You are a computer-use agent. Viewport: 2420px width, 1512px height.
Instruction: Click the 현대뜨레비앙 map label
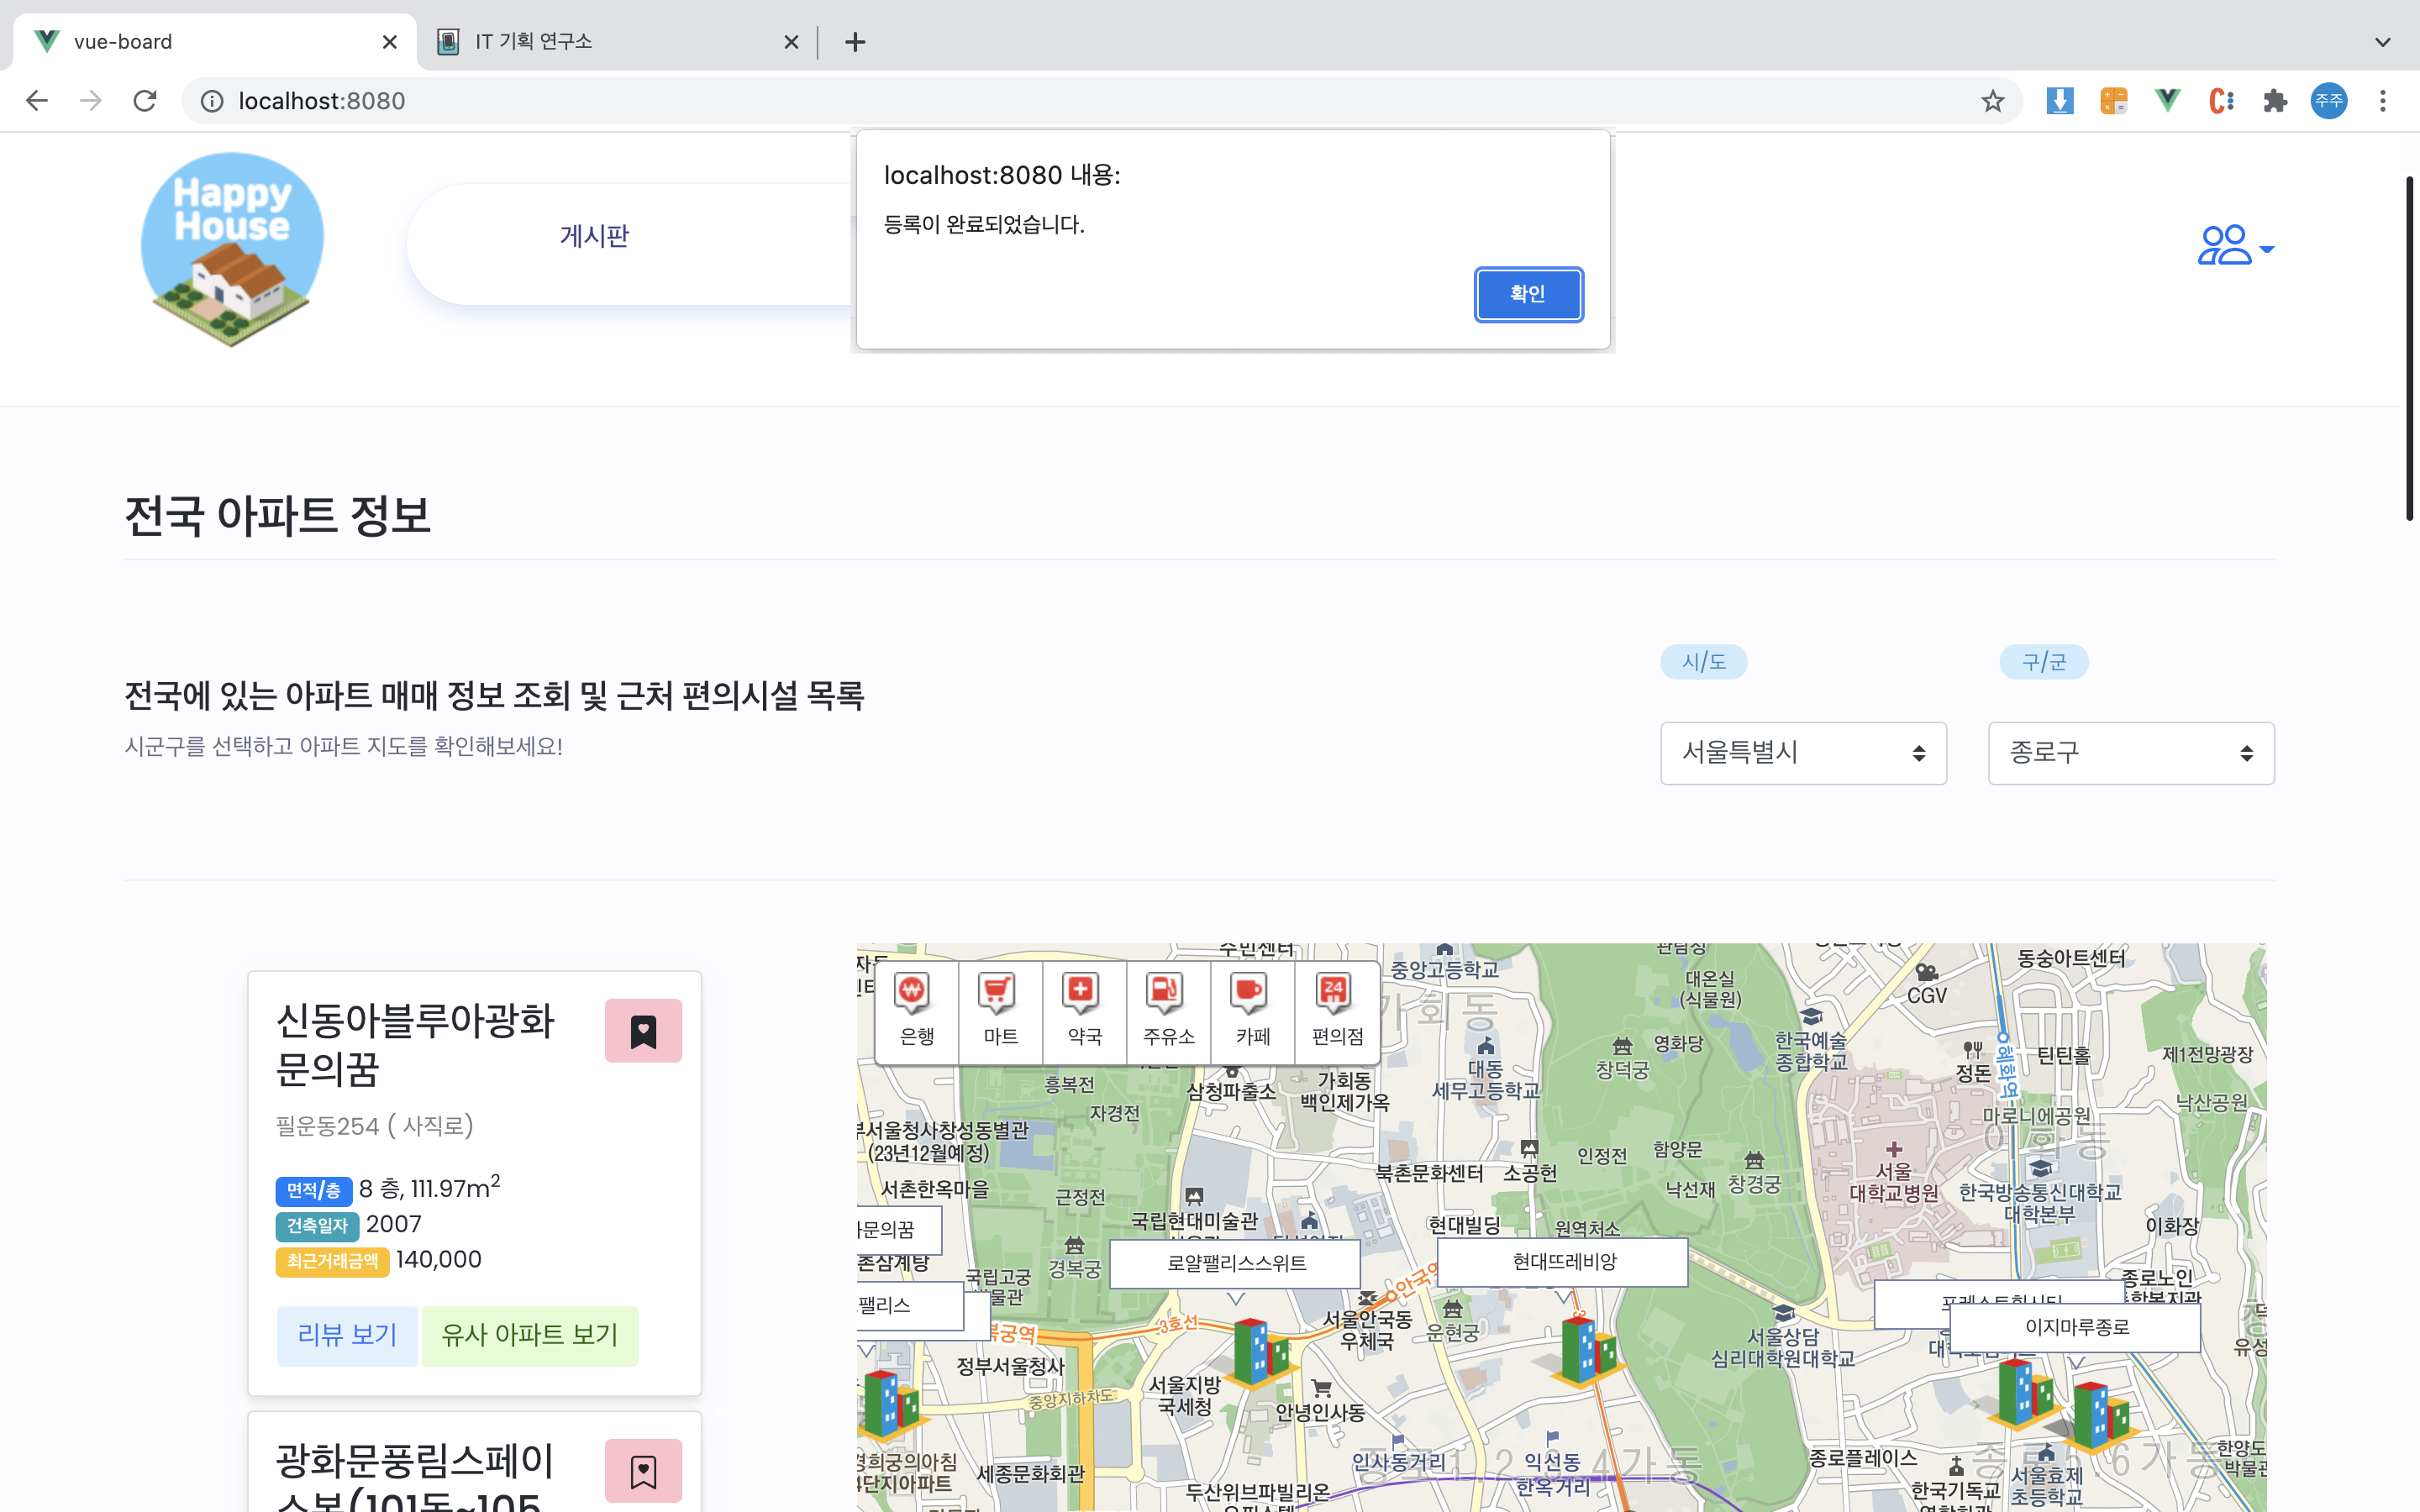click(1564, 1262)
